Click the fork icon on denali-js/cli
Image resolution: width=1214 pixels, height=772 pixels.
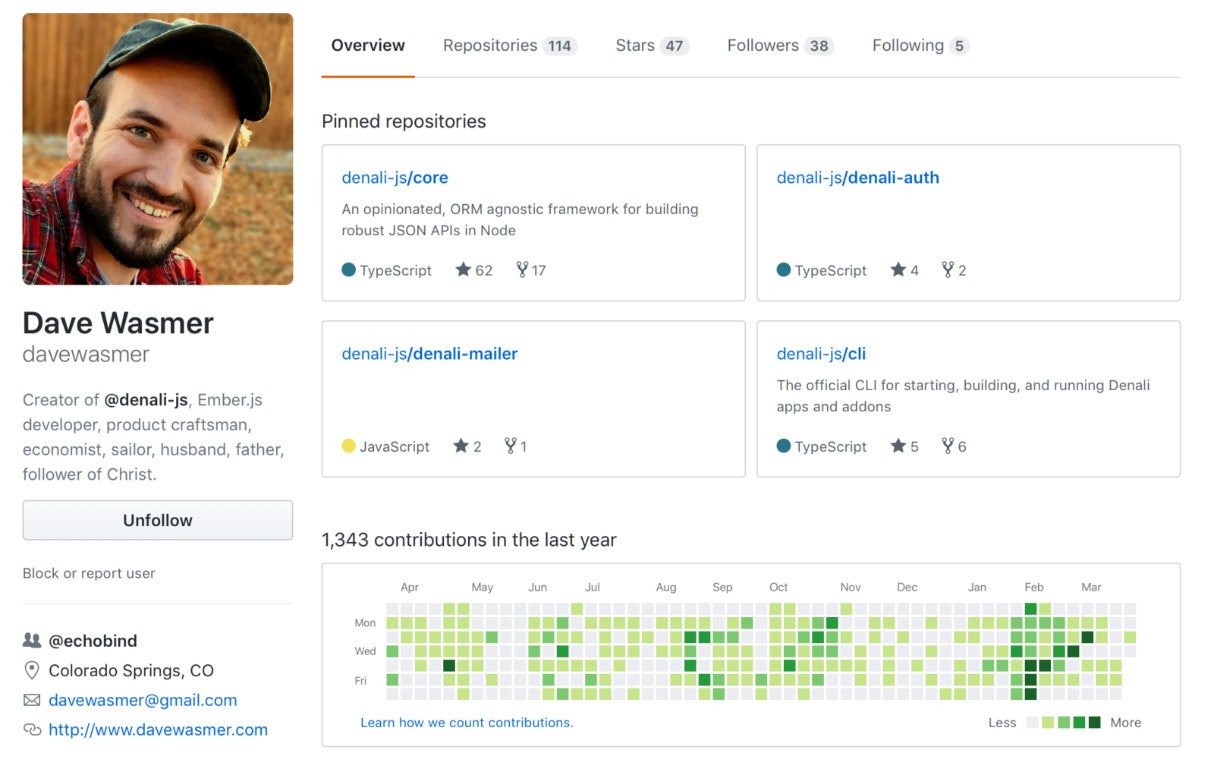pos(947,446)
